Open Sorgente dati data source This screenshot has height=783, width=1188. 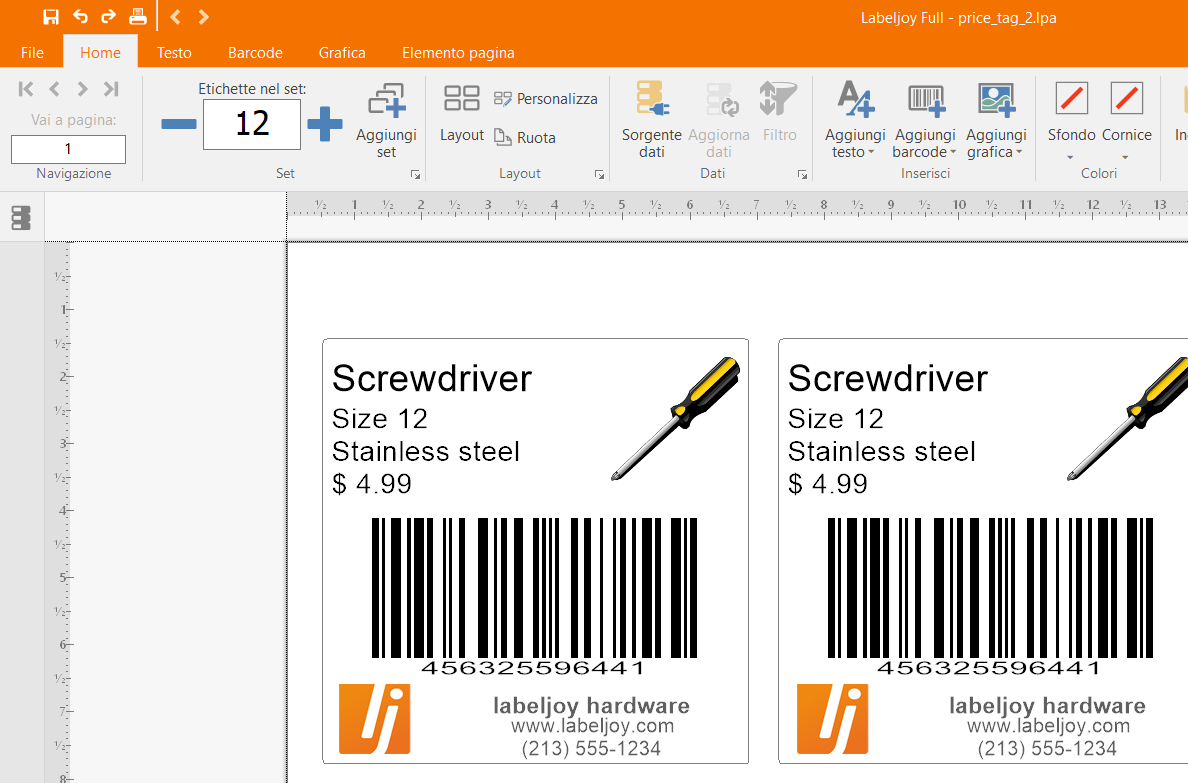point(652,121)
